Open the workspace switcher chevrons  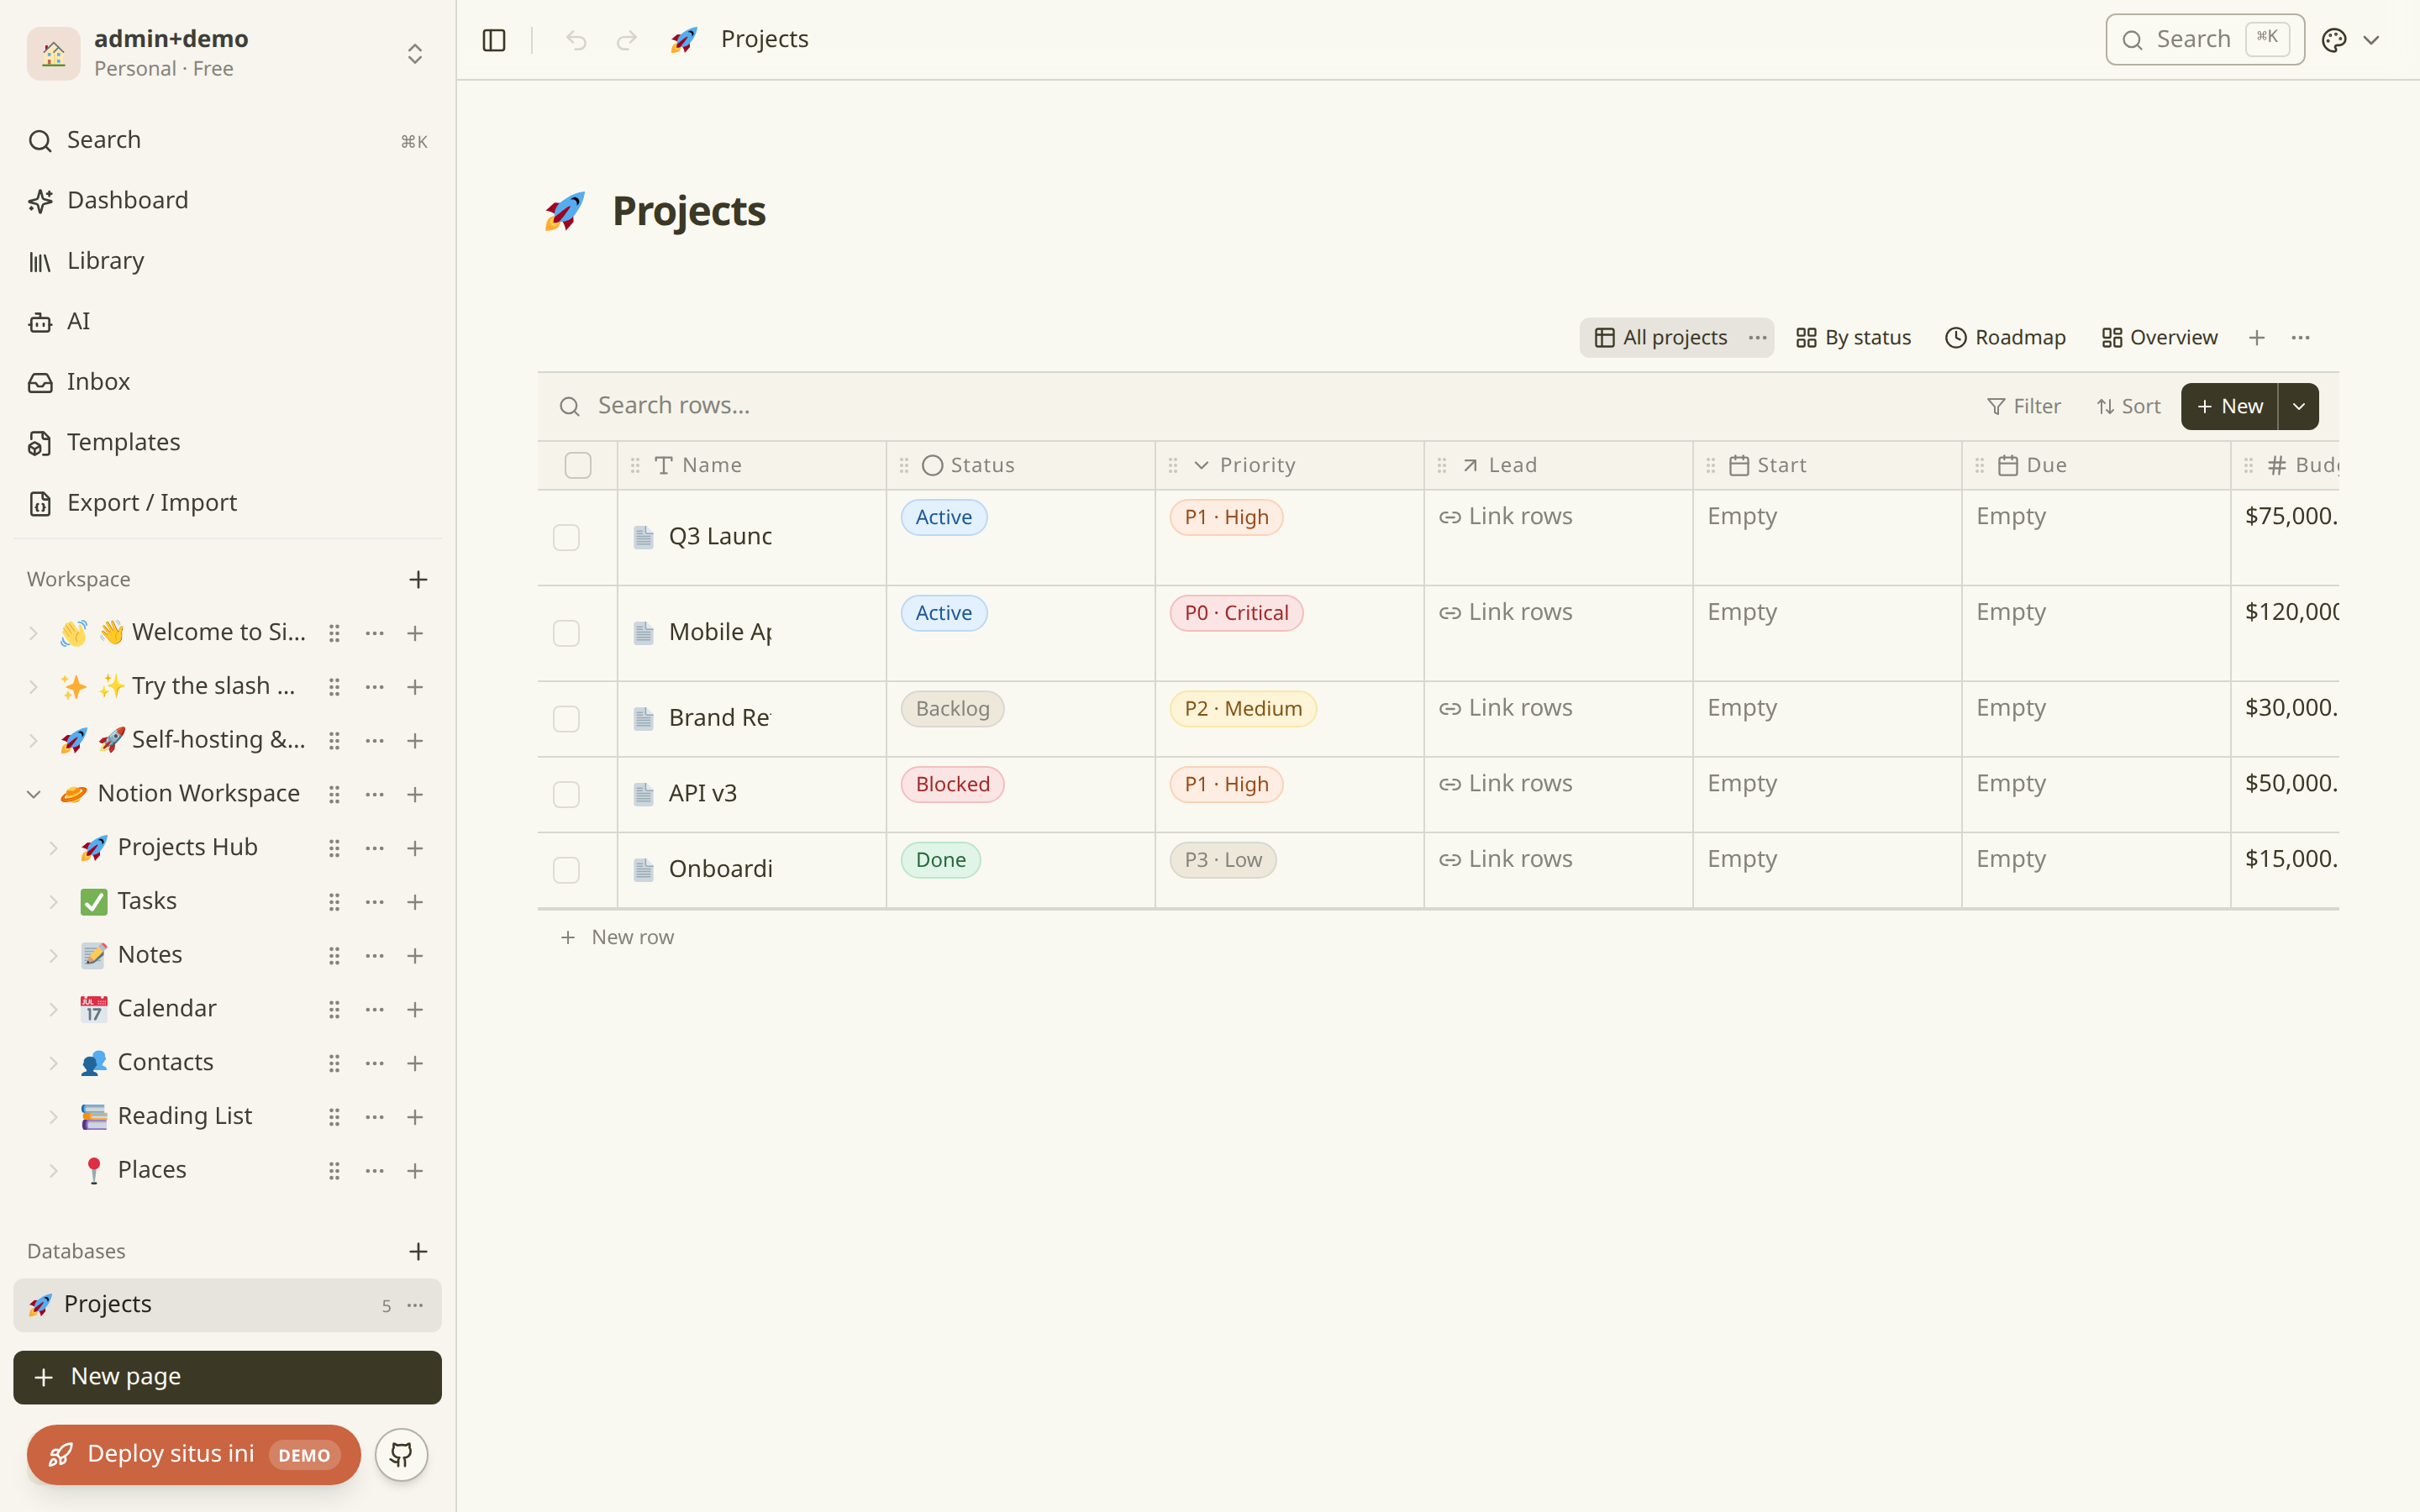point(415,54)
